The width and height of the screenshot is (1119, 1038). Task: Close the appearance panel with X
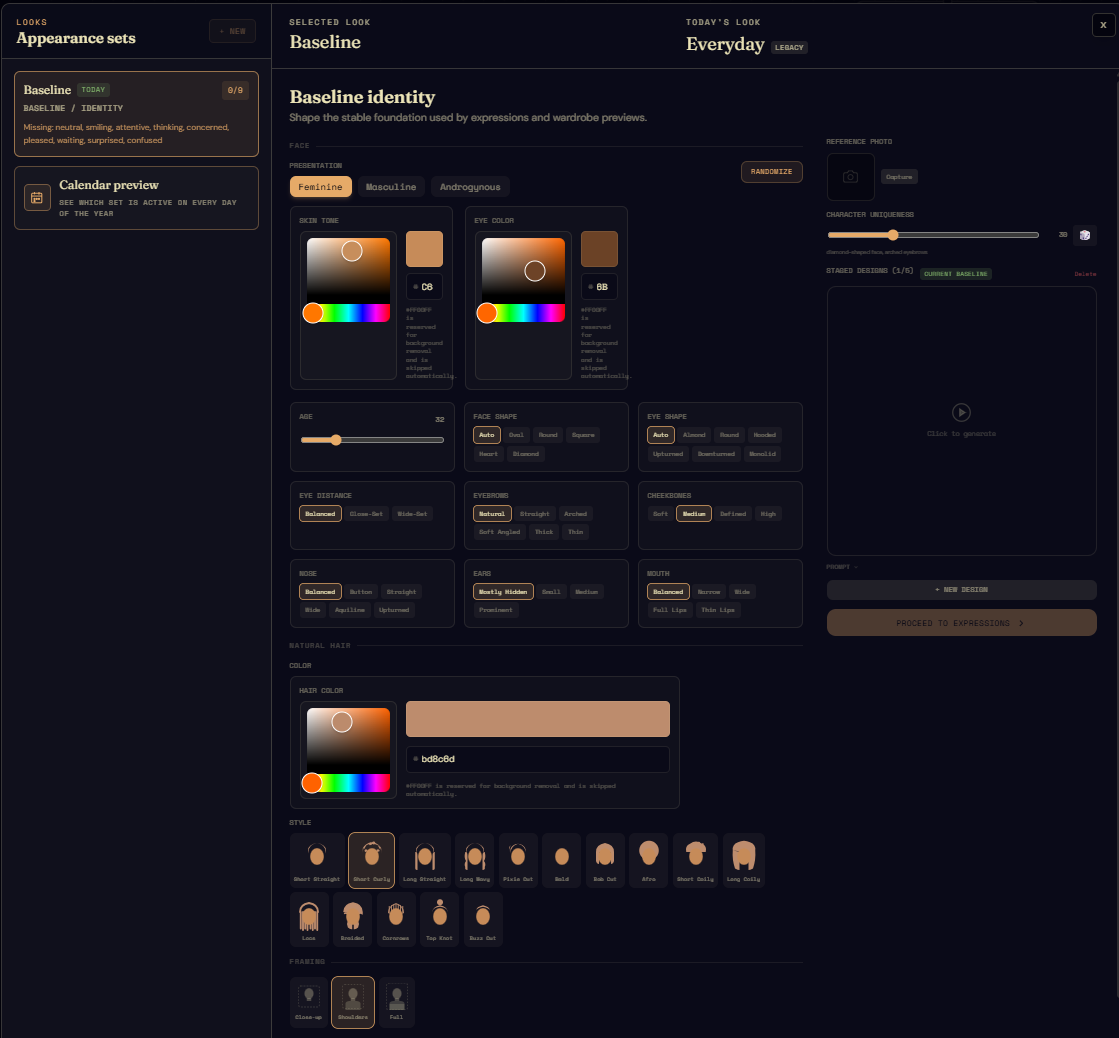[1103, 25]
